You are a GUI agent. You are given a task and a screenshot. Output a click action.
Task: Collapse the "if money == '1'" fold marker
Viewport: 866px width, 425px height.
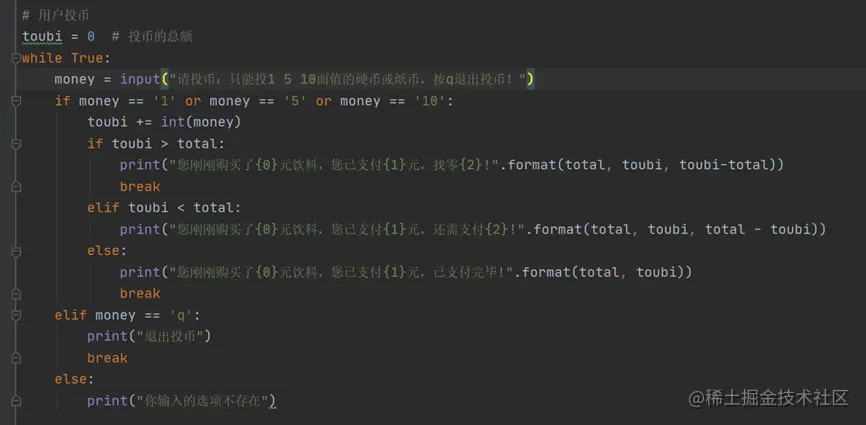(16, 101)
